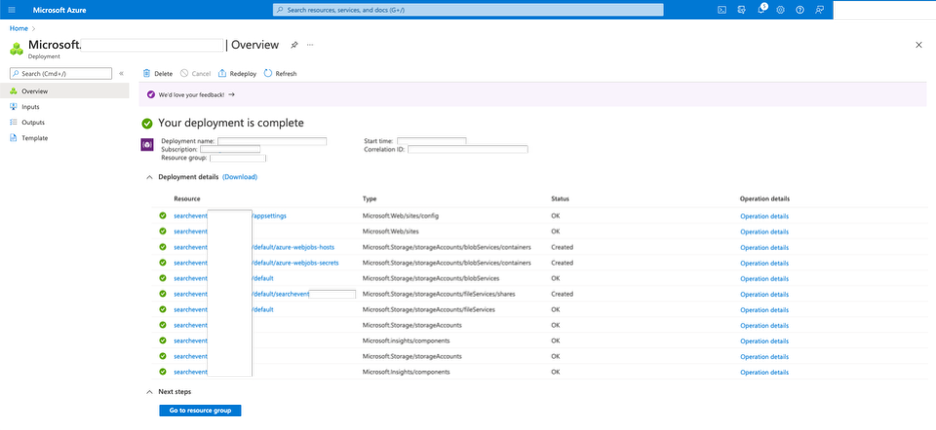The height and width of the screenshot is (430, 936).
Task: Click the Redeploy toolbar button
Action: pos(237,73)
